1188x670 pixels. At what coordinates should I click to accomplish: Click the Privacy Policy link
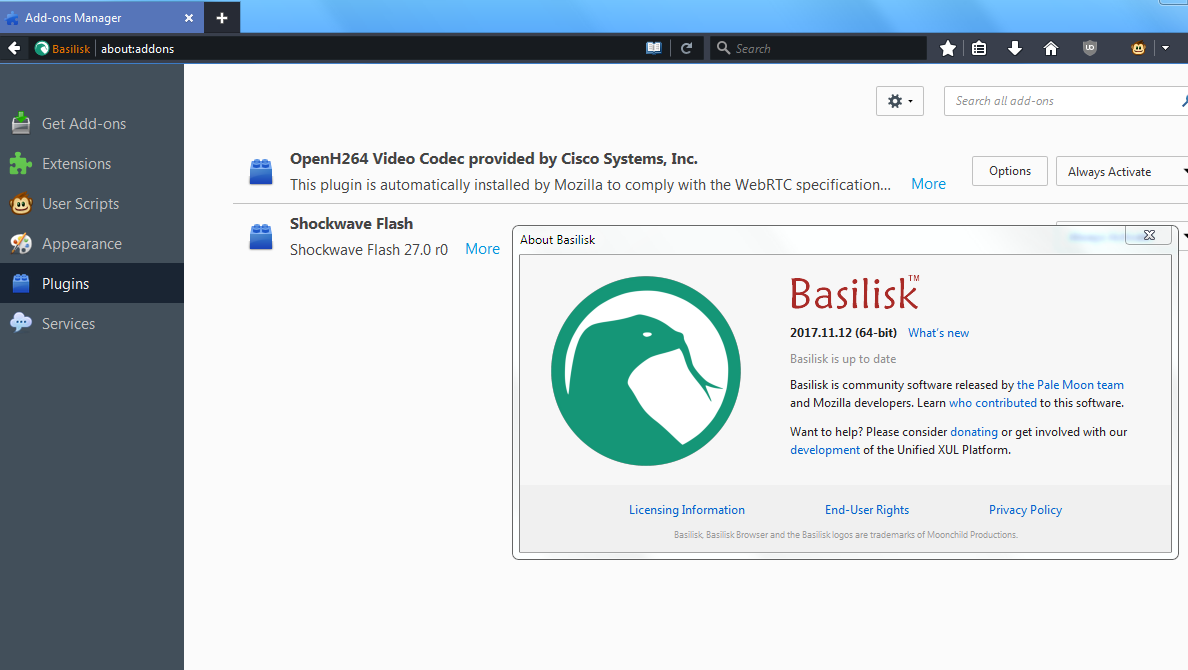pos(1025,510)
